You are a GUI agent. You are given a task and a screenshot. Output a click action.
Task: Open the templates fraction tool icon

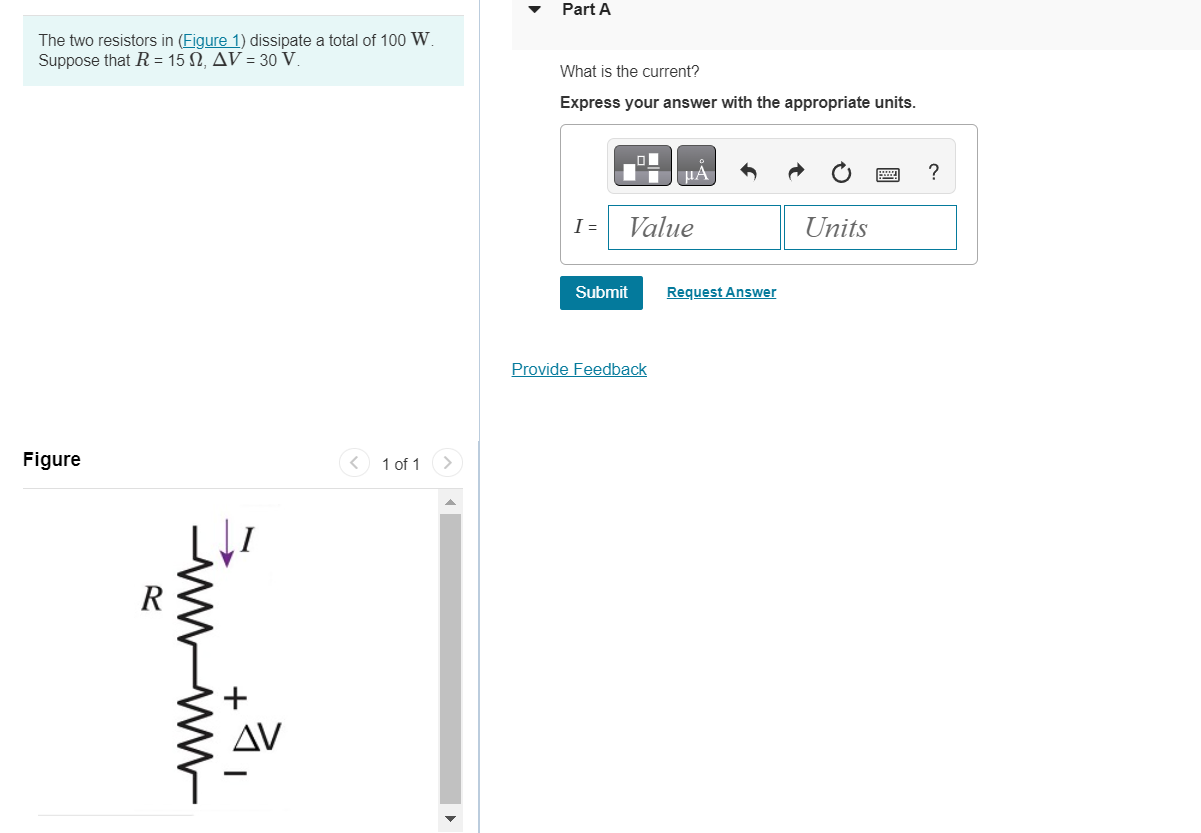click(x=641, y=166)
